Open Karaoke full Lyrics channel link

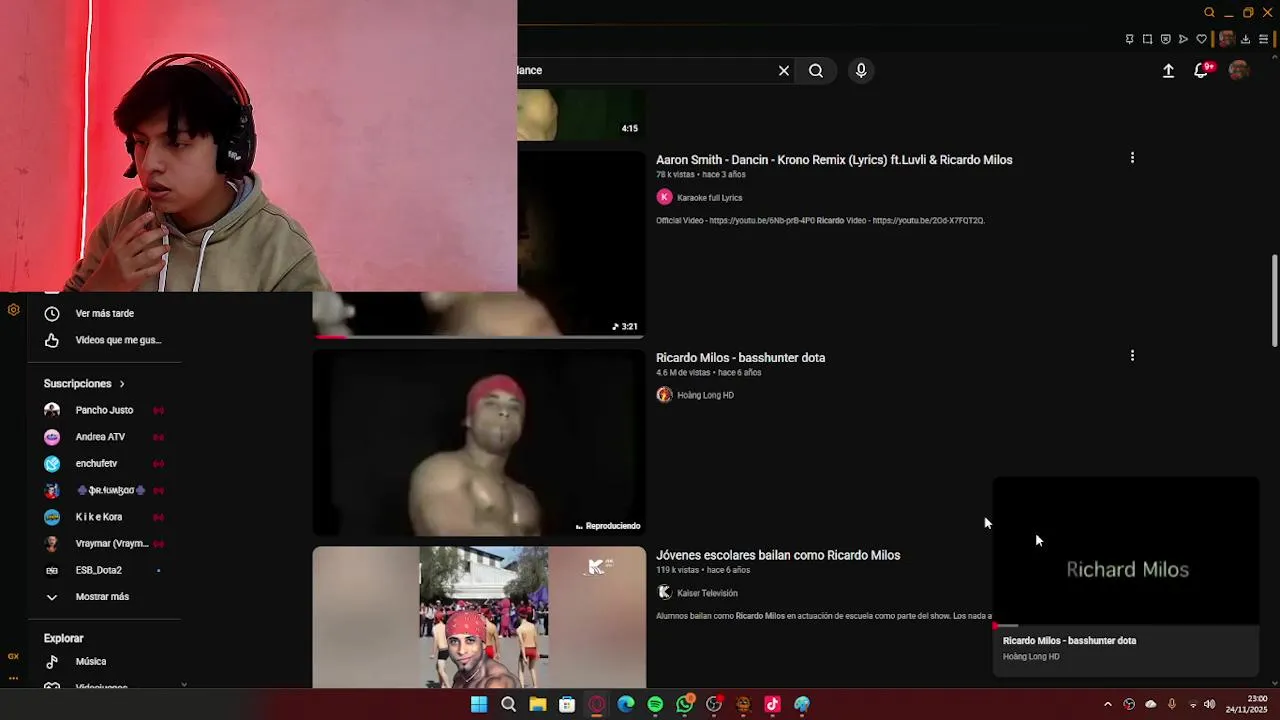point(709,198)
